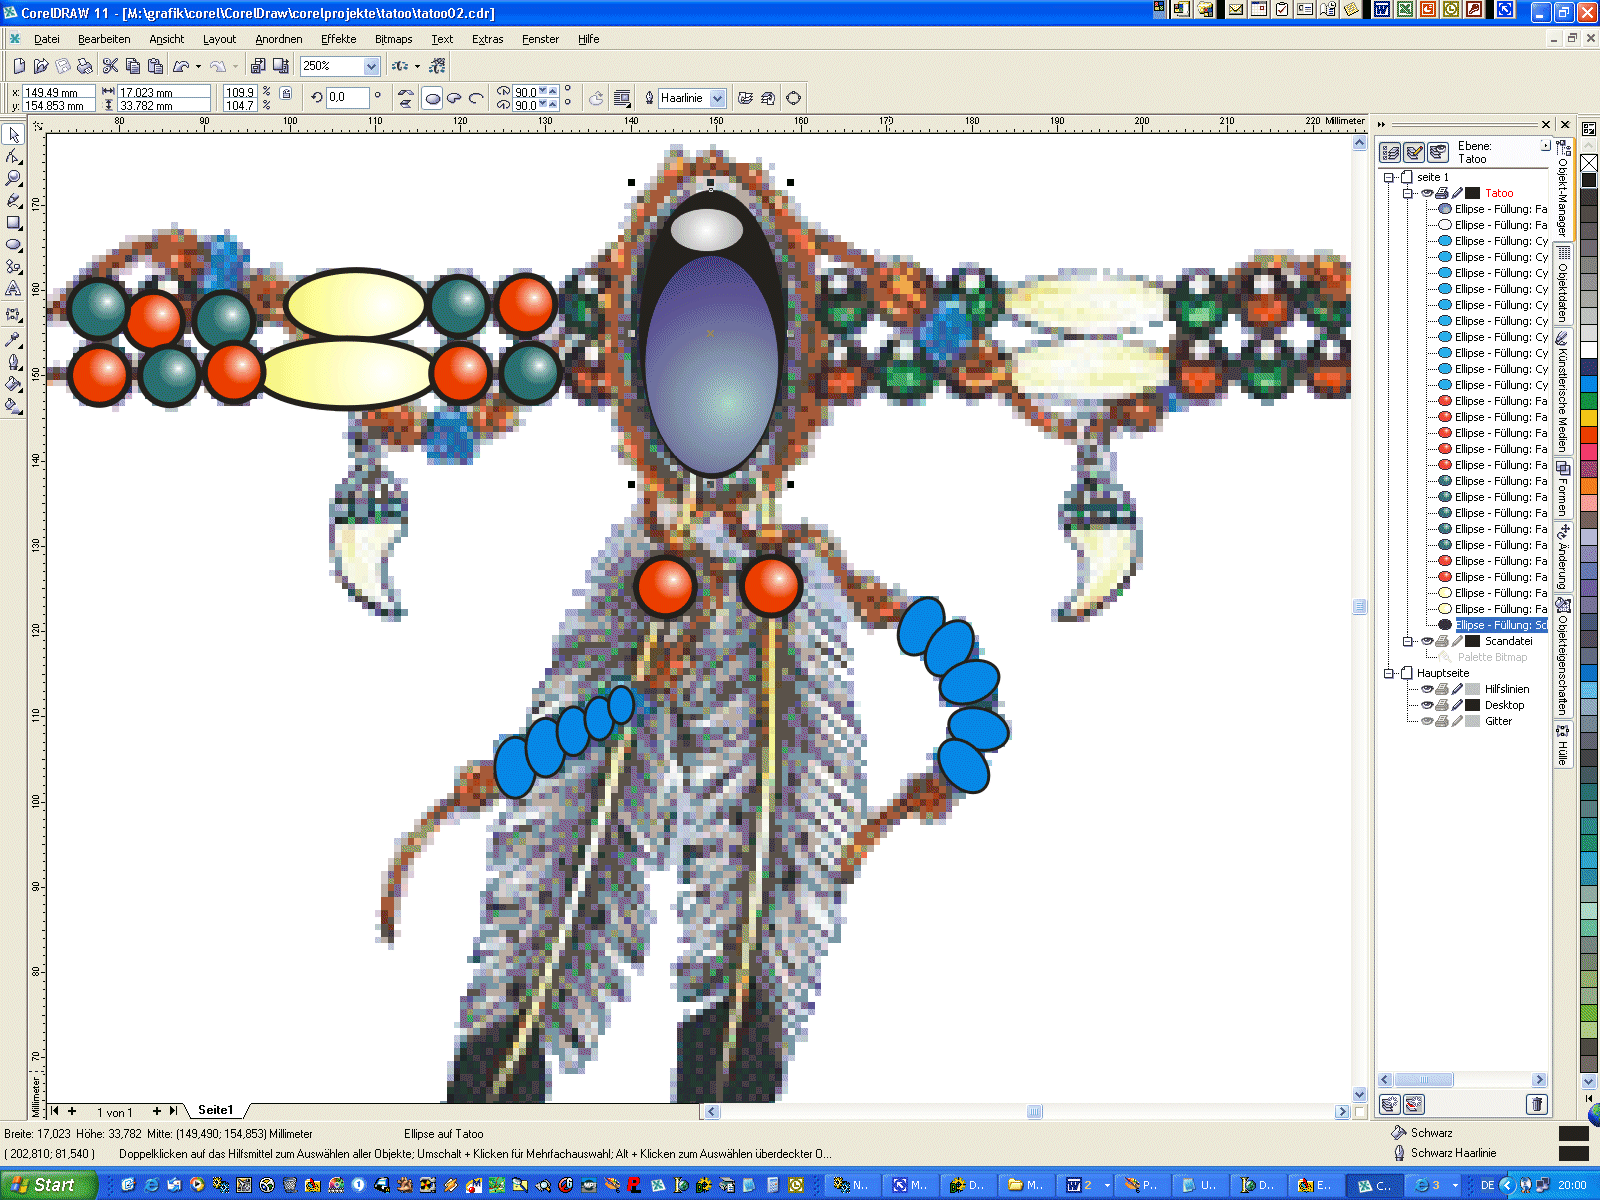Viewport: 1600px width, 1200px height.
Task: Click the Import icon in toolbar
Action: [x=258, y=66]
